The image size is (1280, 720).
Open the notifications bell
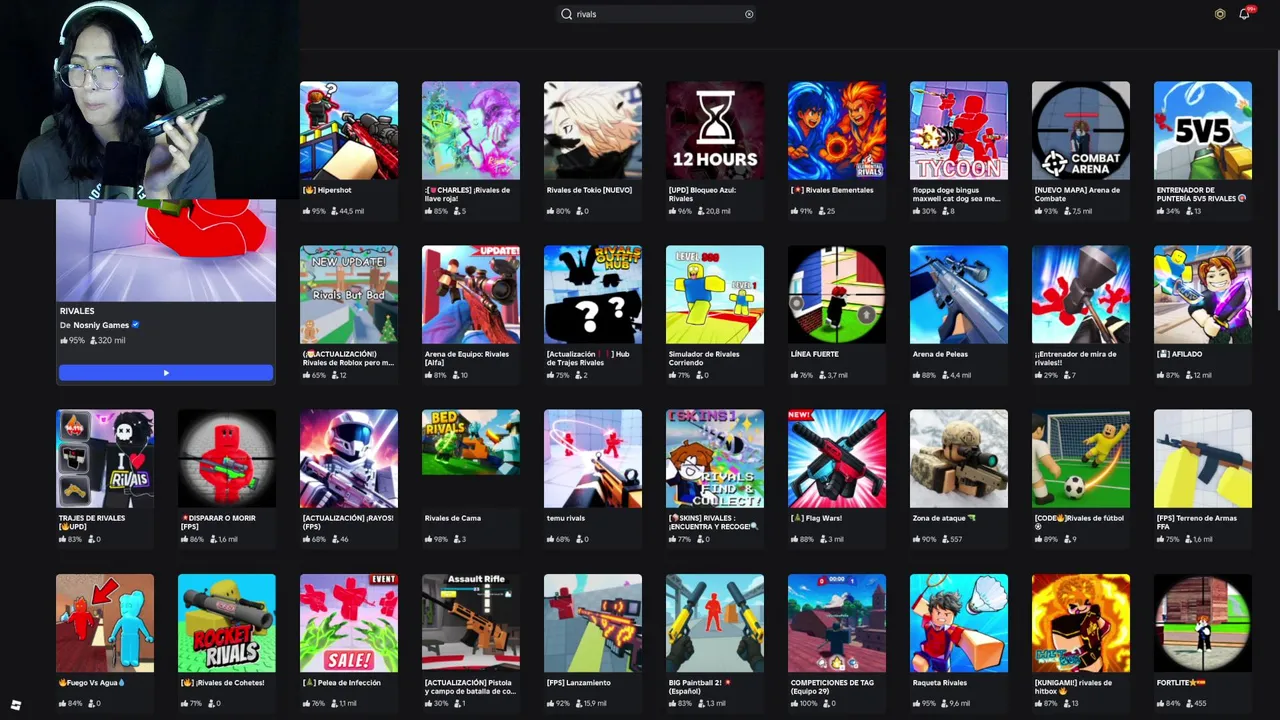(x=1244, y=14)
